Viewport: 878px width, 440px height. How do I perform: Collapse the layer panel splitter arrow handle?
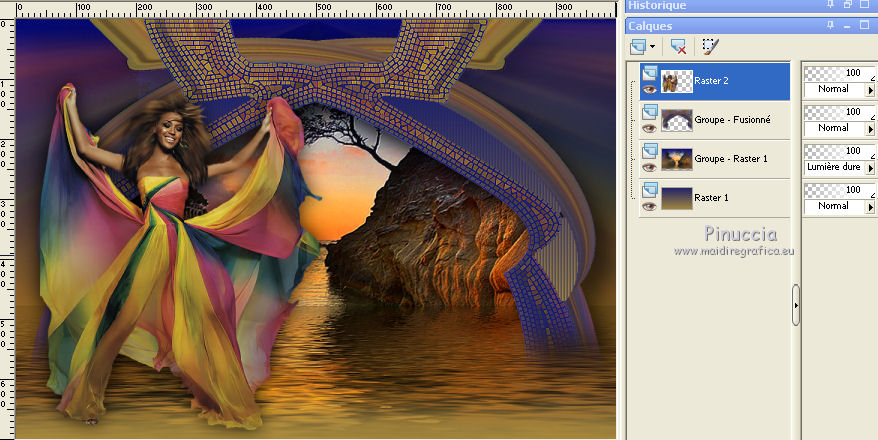point(796,306)
